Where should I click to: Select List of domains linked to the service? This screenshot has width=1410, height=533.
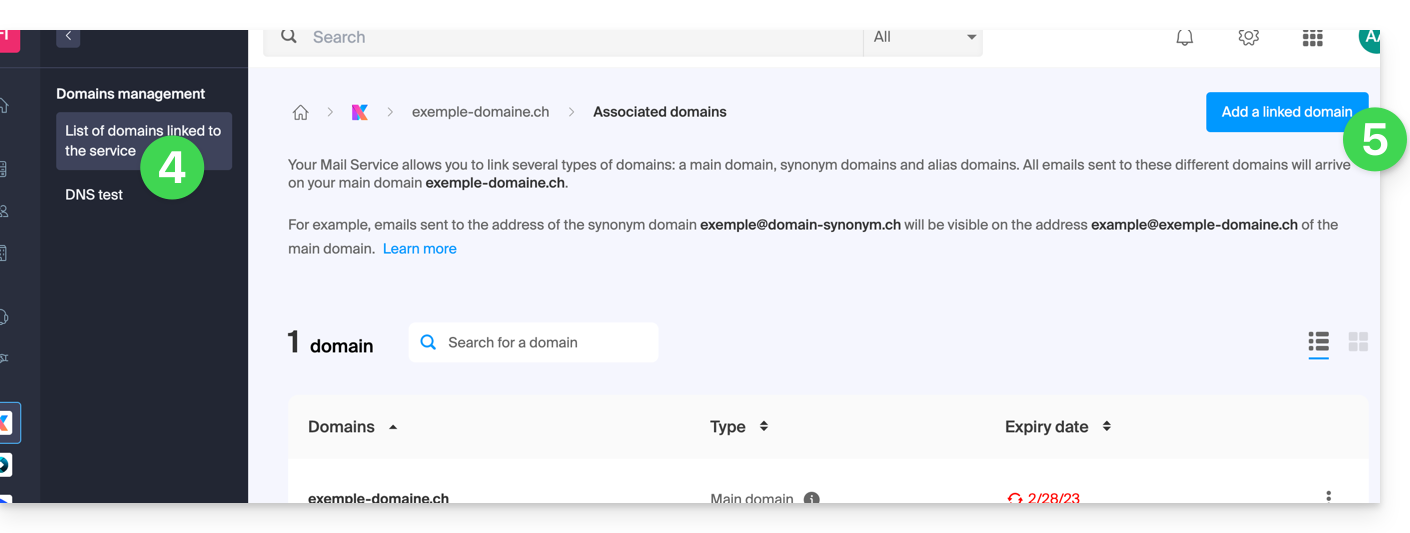pyautogui.click(x=143, y=141)
